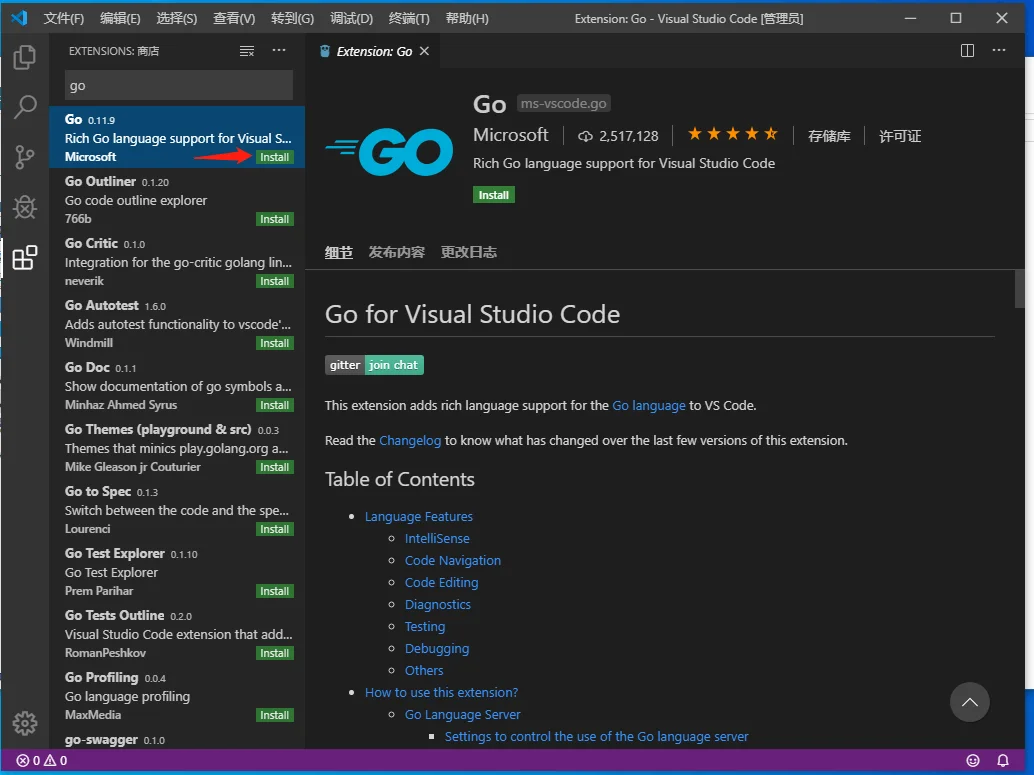This screenshot has height=775, width=1034.
Task: Switch to the 细节 tab
Action: [339, 253]
